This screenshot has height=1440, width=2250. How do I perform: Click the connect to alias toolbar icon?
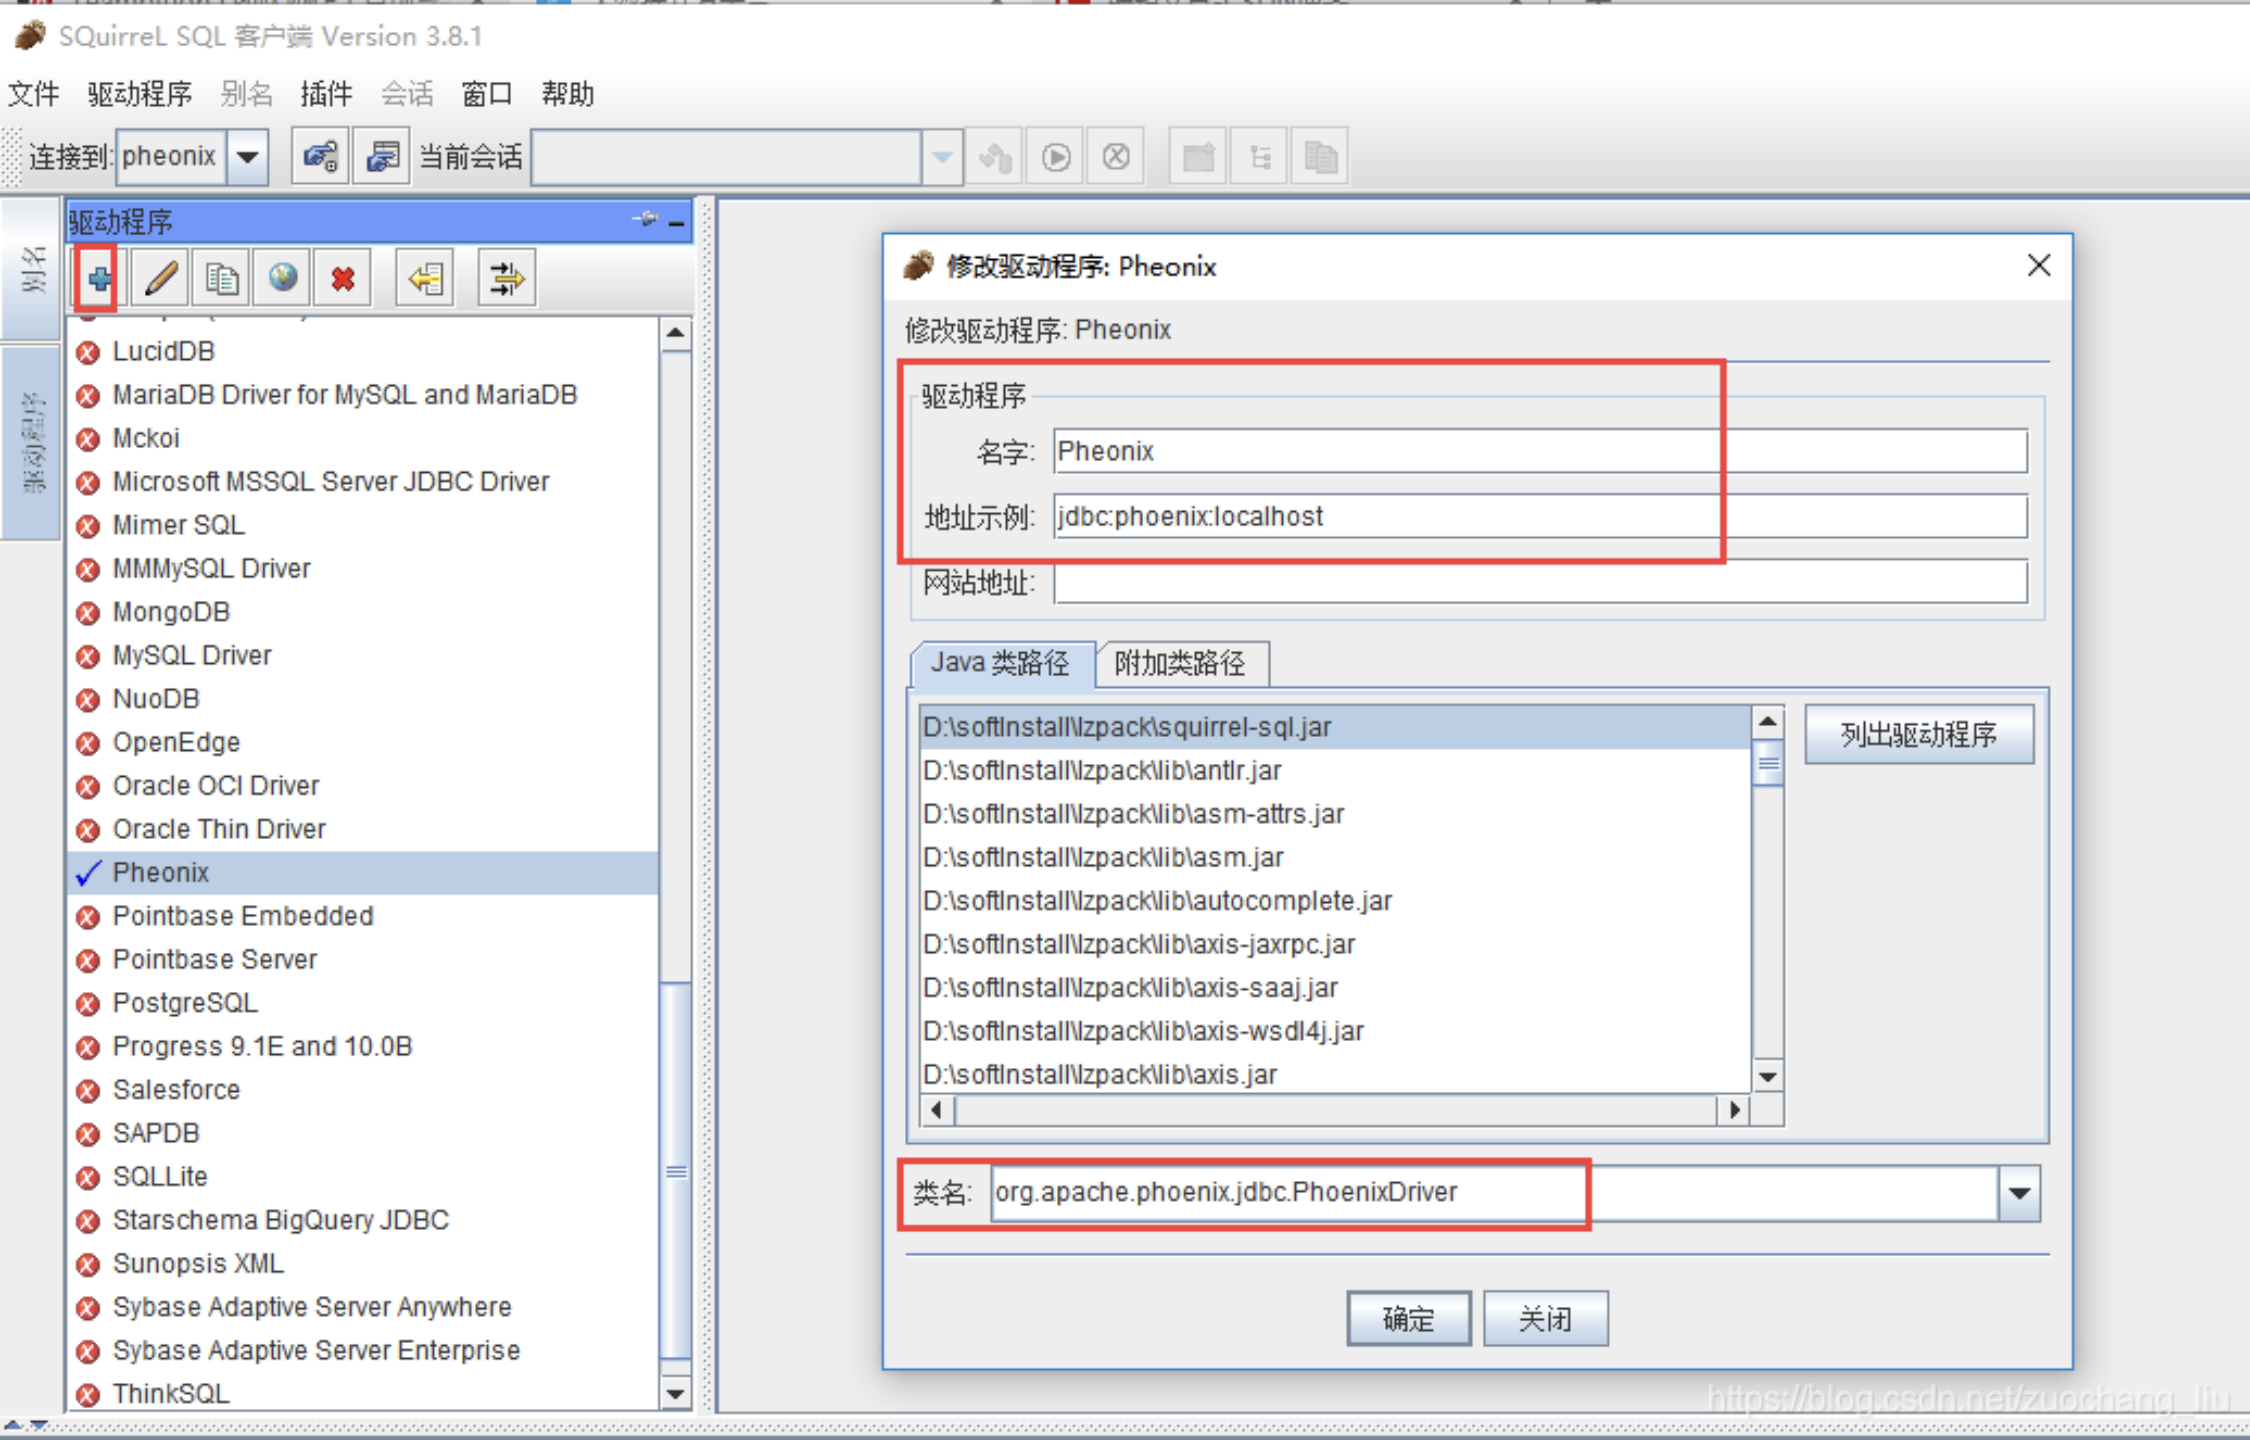pos(320,157)
